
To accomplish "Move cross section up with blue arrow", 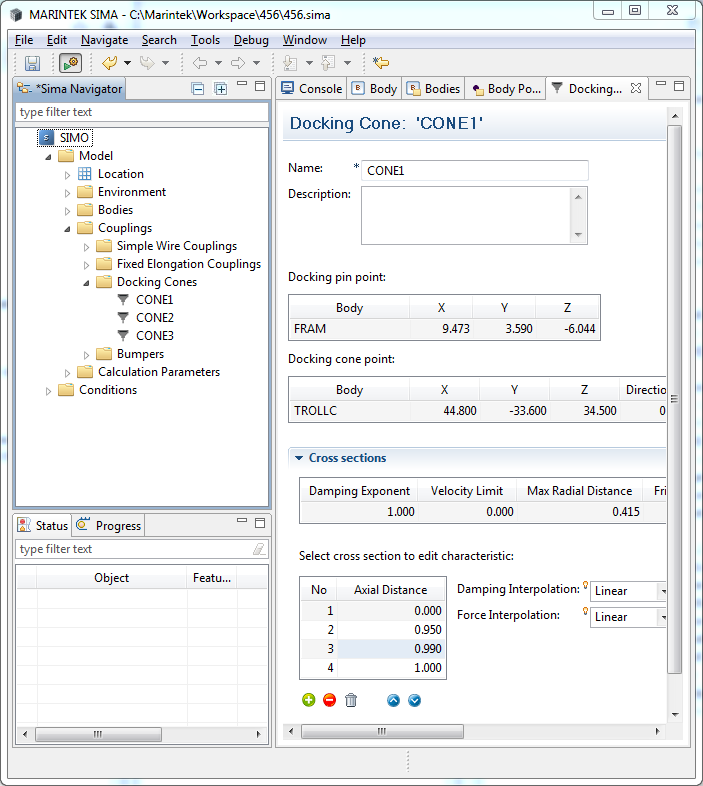I will (x=393, y=700).
